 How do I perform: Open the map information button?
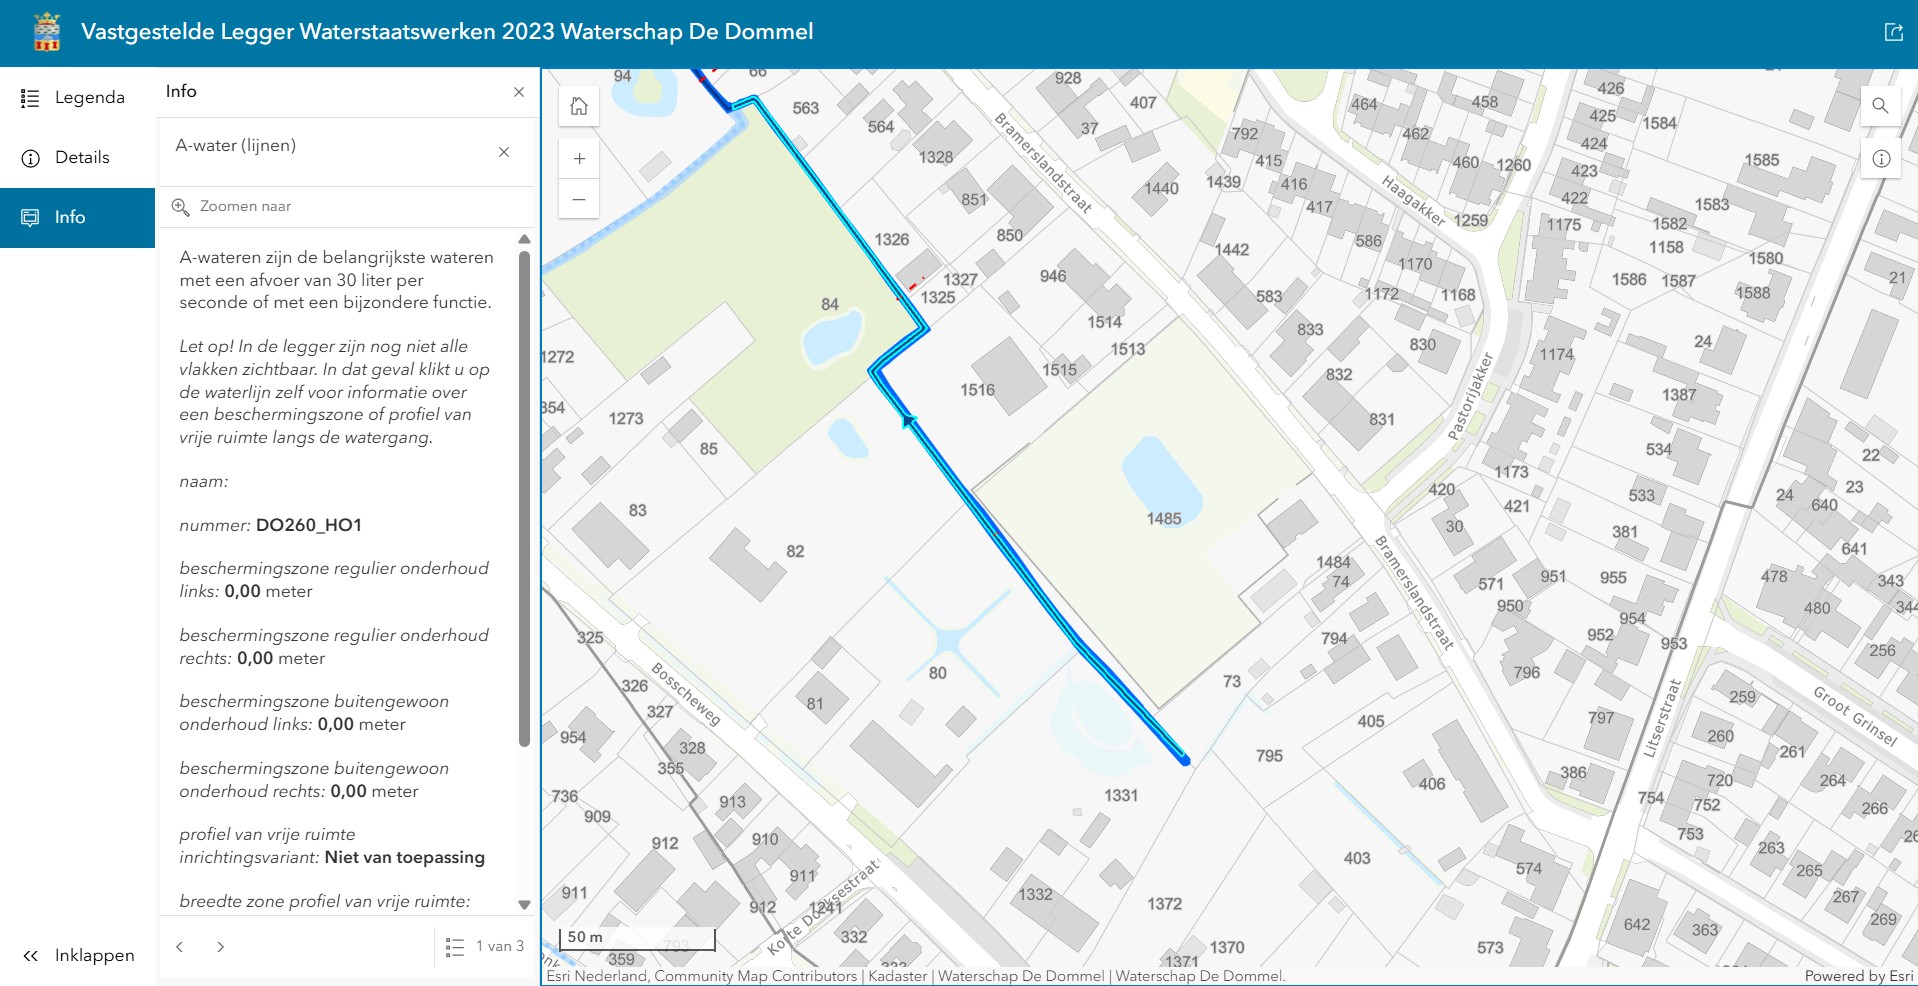coord(1880,159)
